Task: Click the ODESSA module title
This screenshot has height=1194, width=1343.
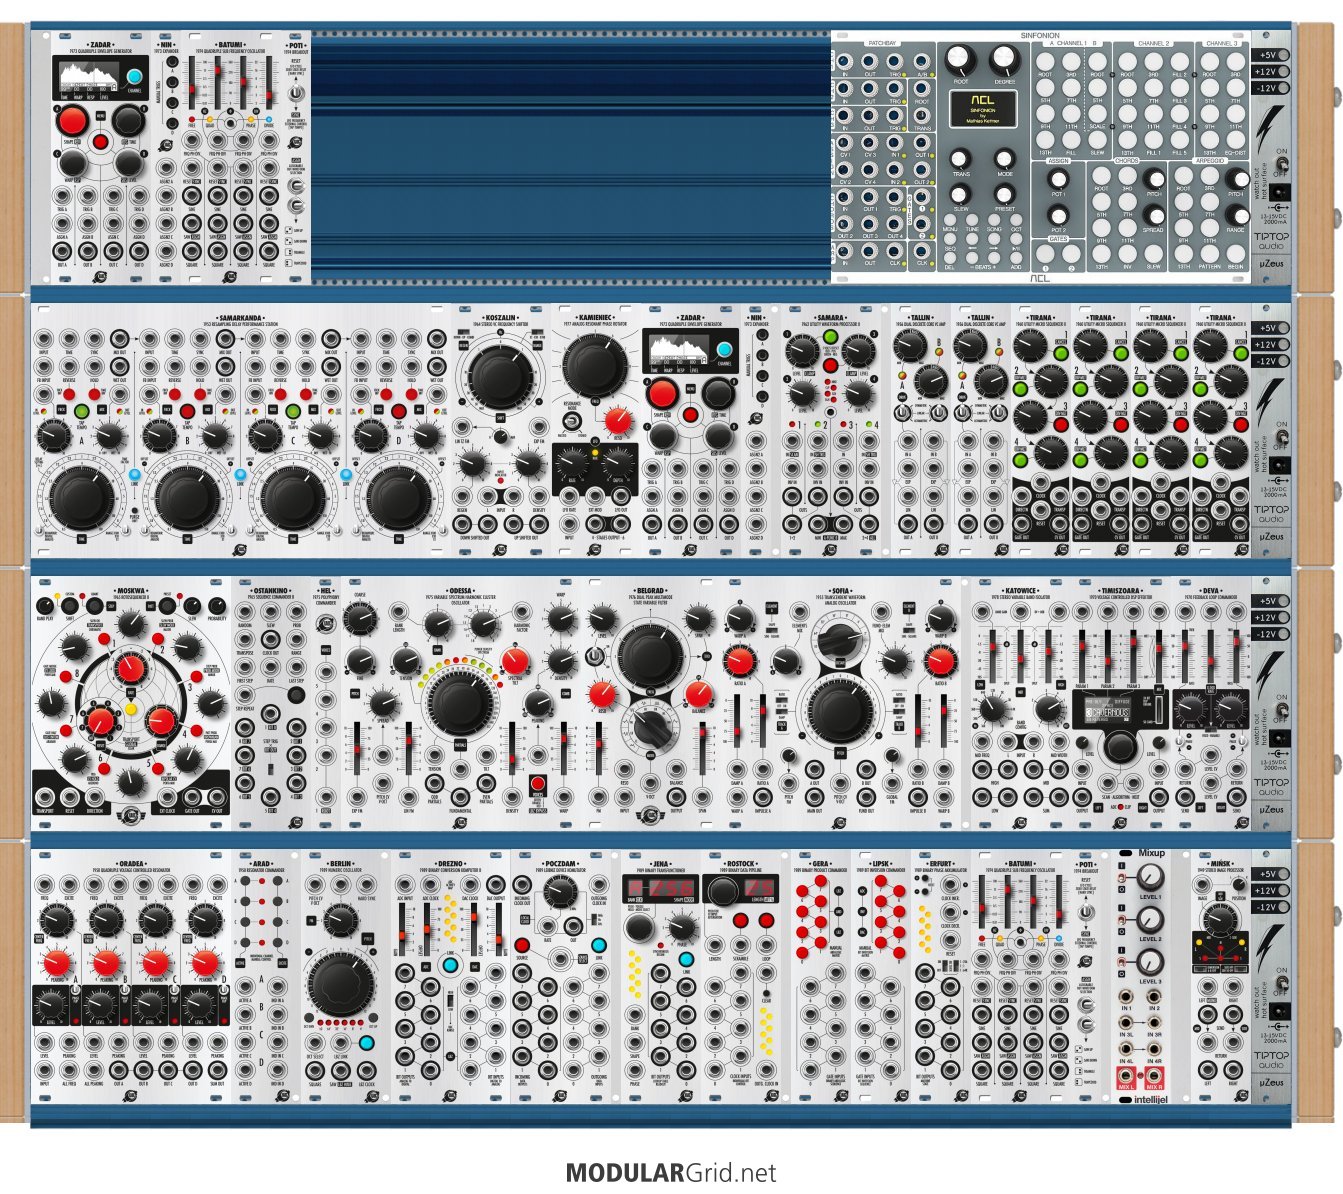Action: (x=461, y=591)
